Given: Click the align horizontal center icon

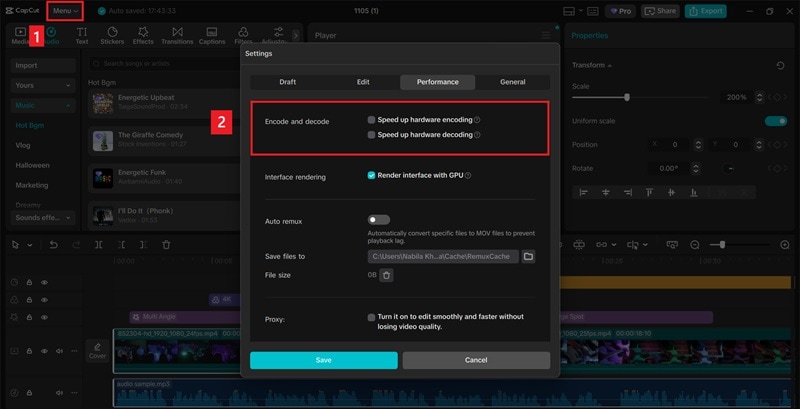Looking at the screenshot, I should (x=606, y=192).
